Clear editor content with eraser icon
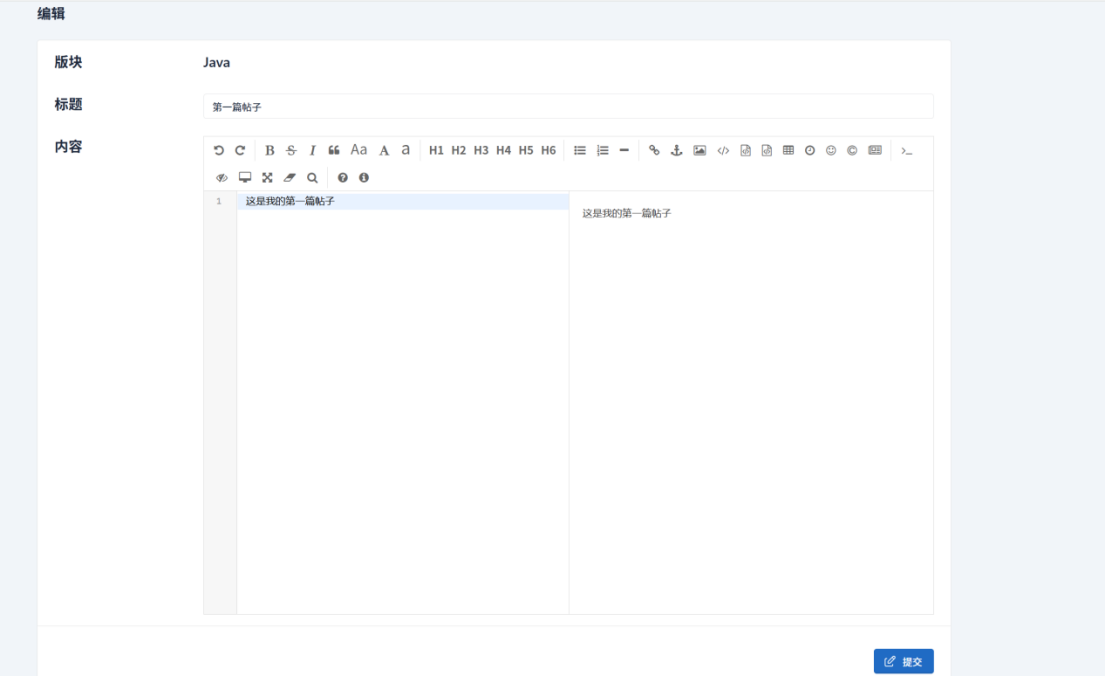This screenshot has width=1106, height=676. (290, 178)
